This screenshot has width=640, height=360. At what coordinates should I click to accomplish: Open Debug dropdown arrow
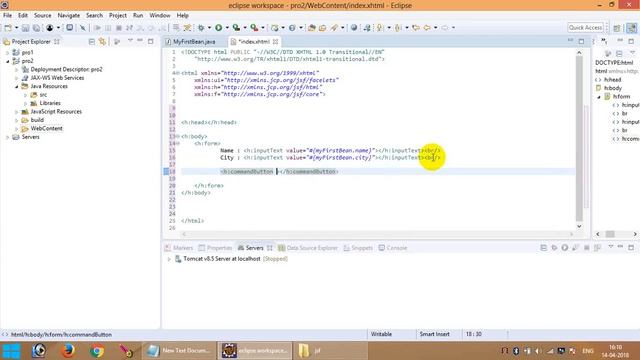209,28
